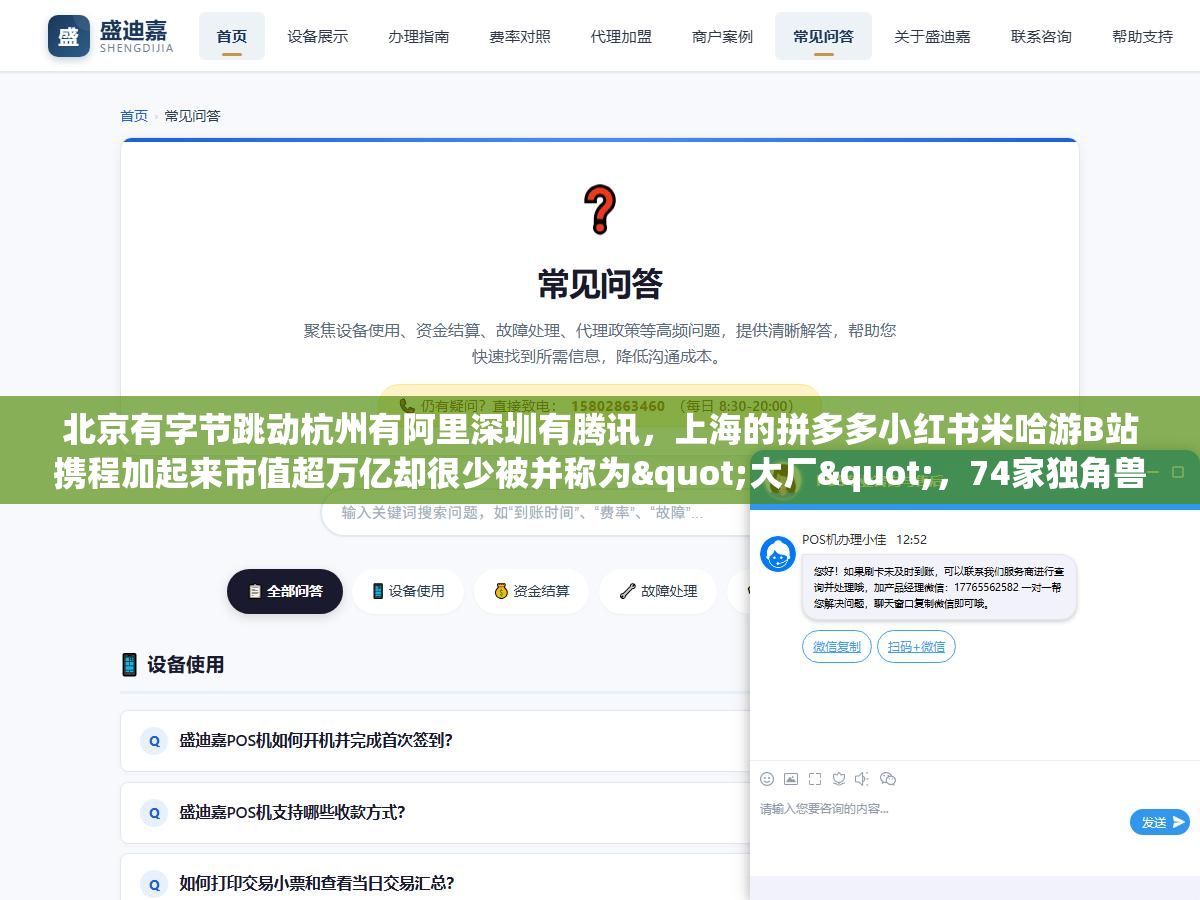The image size is (1200, 900).
Task: Click the screenshot capture icon in chat
Action: [x=815, y=779]
